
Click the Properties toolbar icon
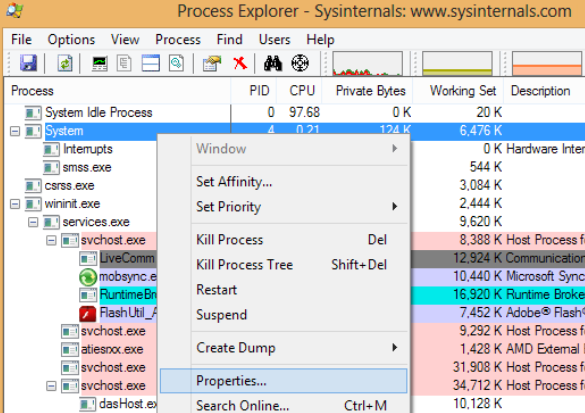[212, 63]
